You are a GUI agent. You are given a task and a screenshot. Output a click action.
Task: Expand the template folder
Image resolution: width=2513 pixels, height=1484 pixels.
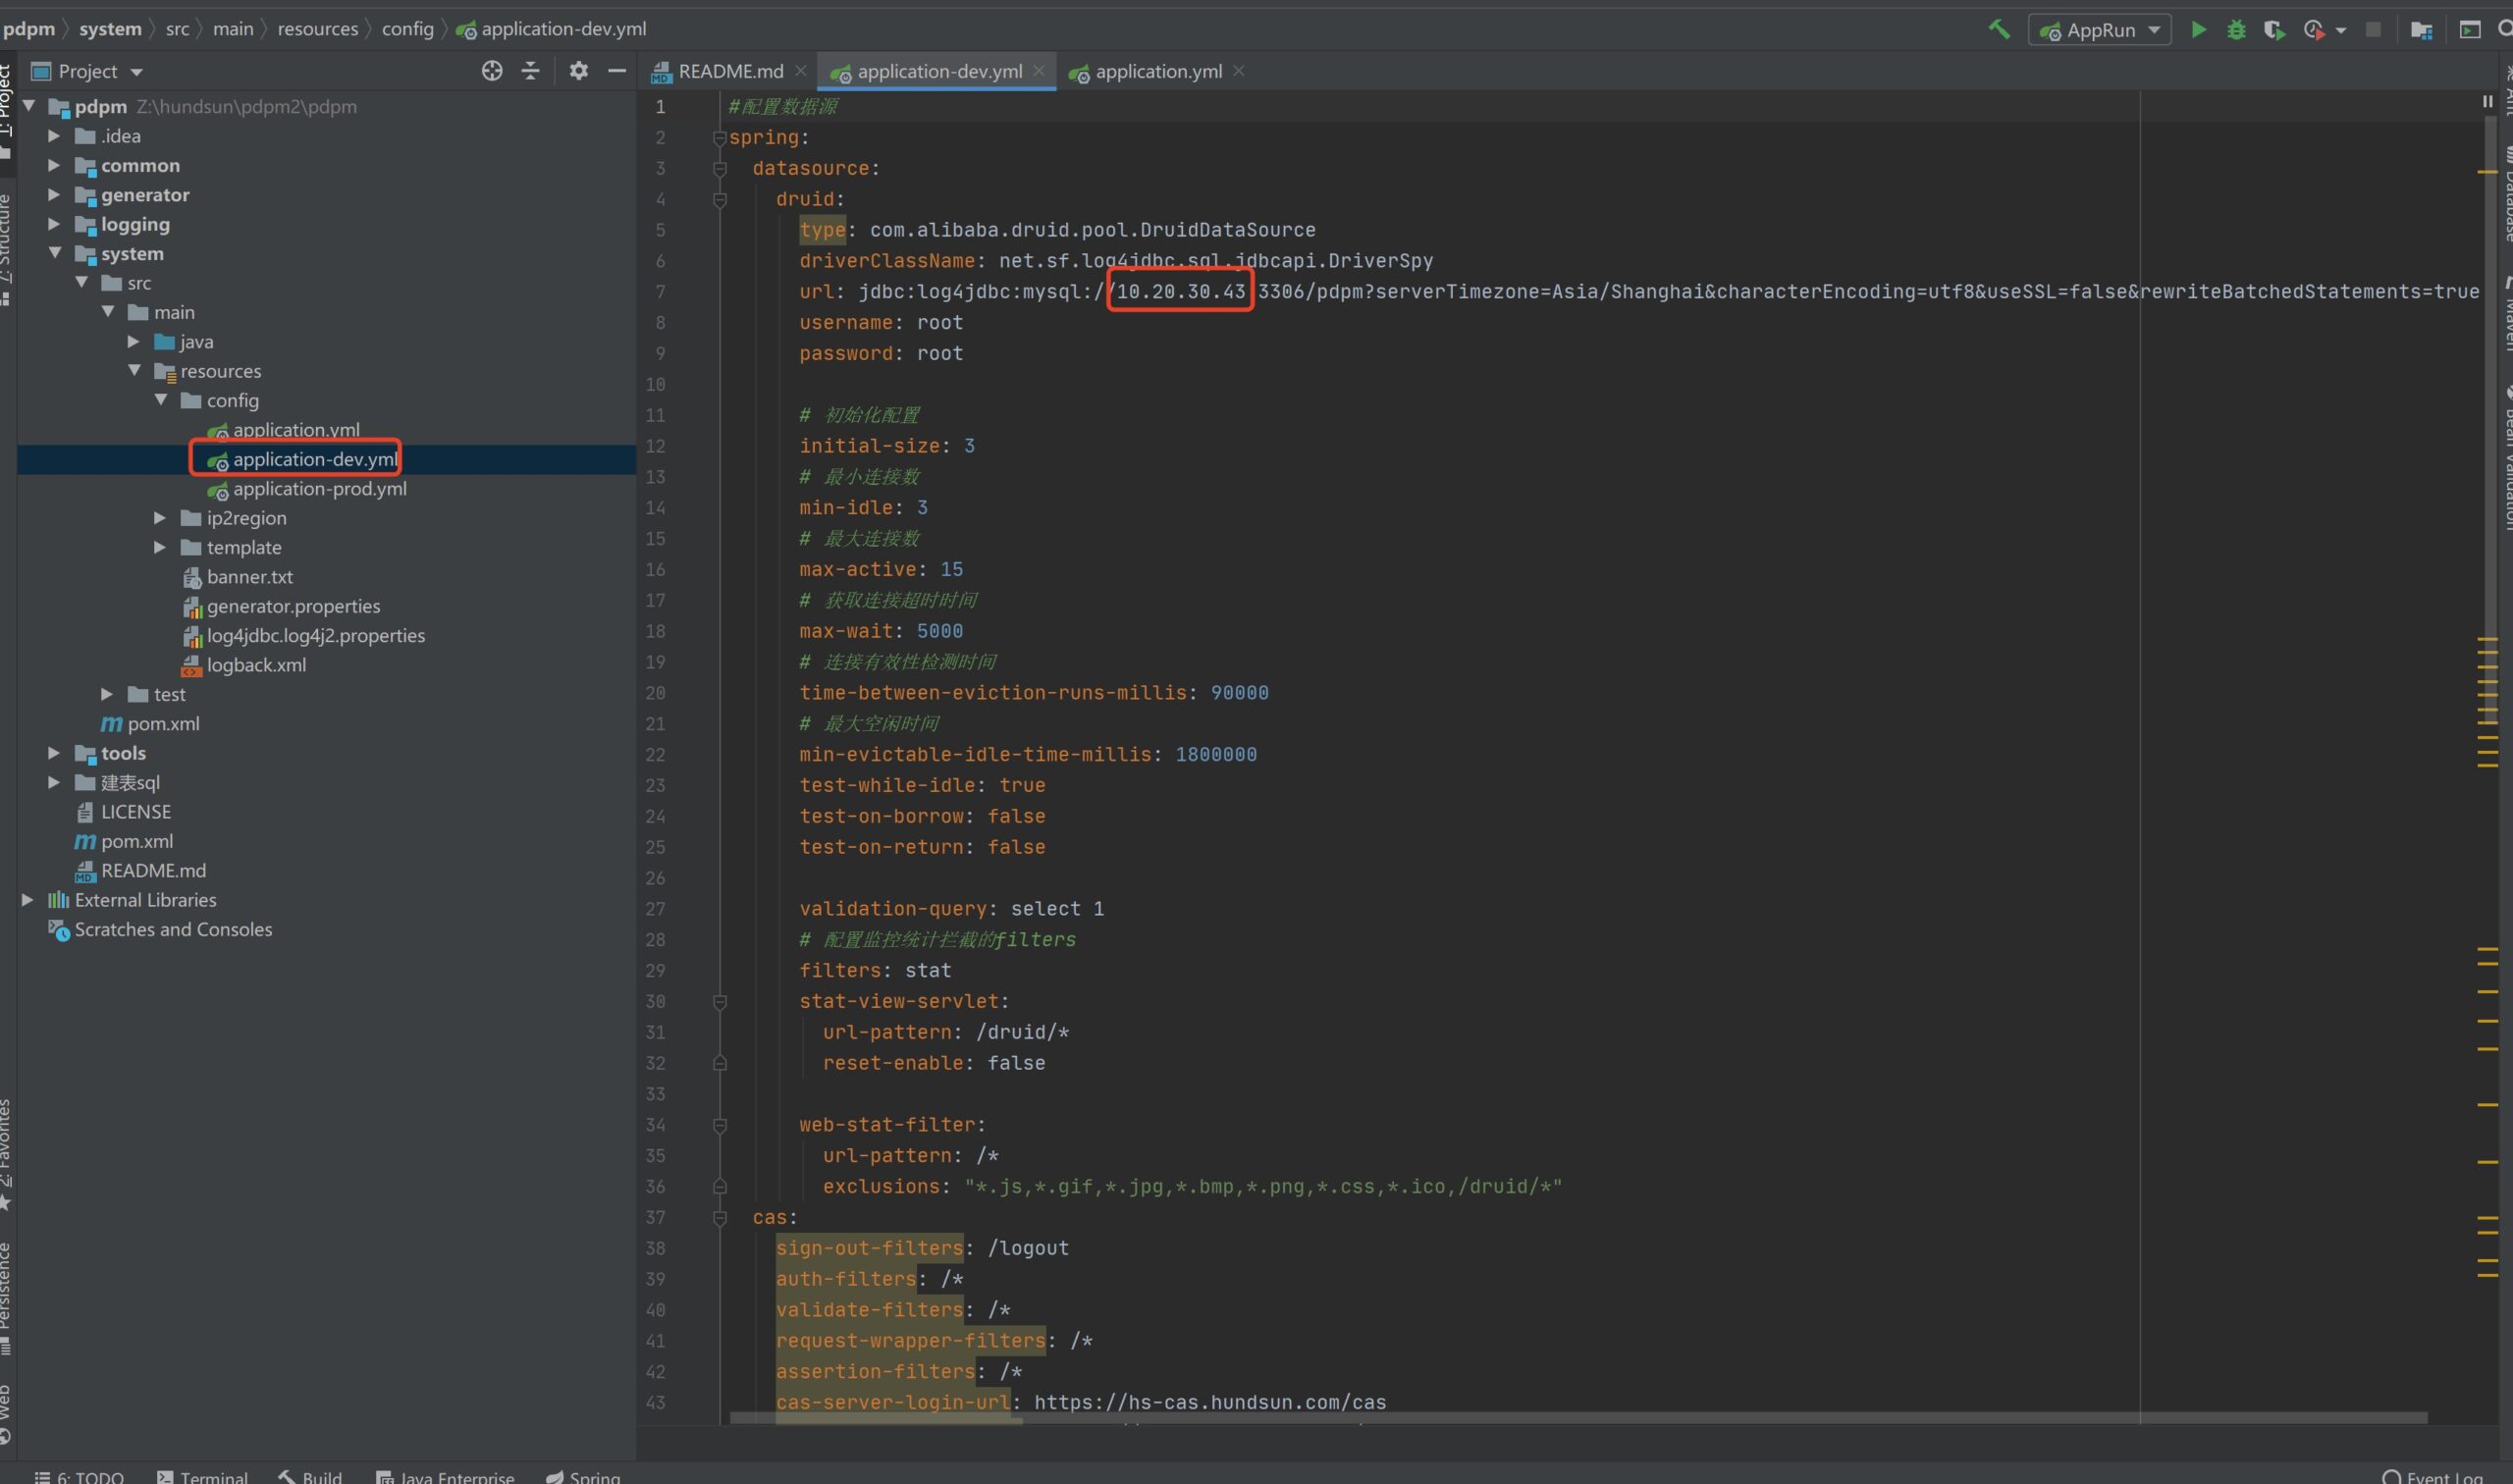tap(159, 547)
